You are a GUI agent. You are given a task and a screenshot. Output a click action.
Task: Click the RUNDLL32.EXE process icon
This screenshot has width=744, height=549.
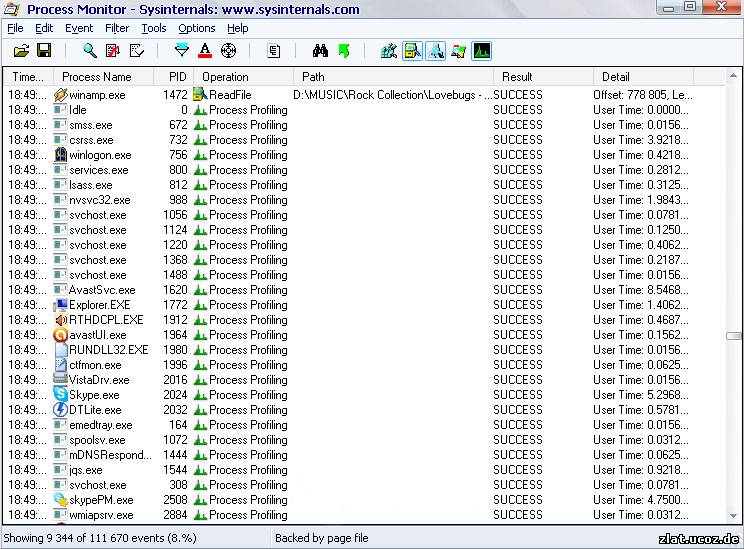pos(61,350)
